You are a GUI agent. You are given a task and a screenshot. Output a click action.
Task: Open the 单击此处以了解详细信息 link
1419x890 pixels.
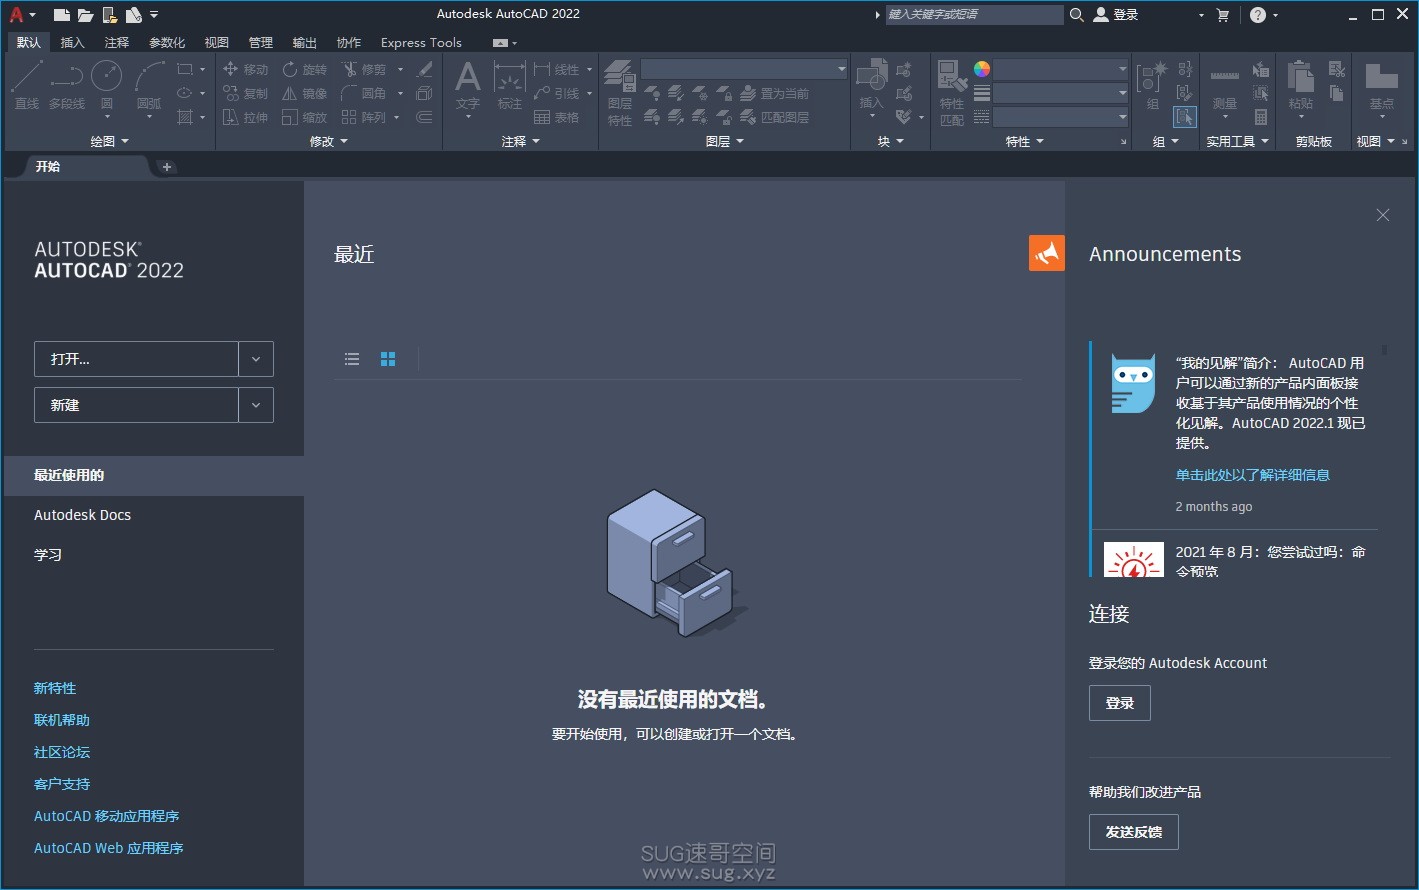click(1253, 475)
